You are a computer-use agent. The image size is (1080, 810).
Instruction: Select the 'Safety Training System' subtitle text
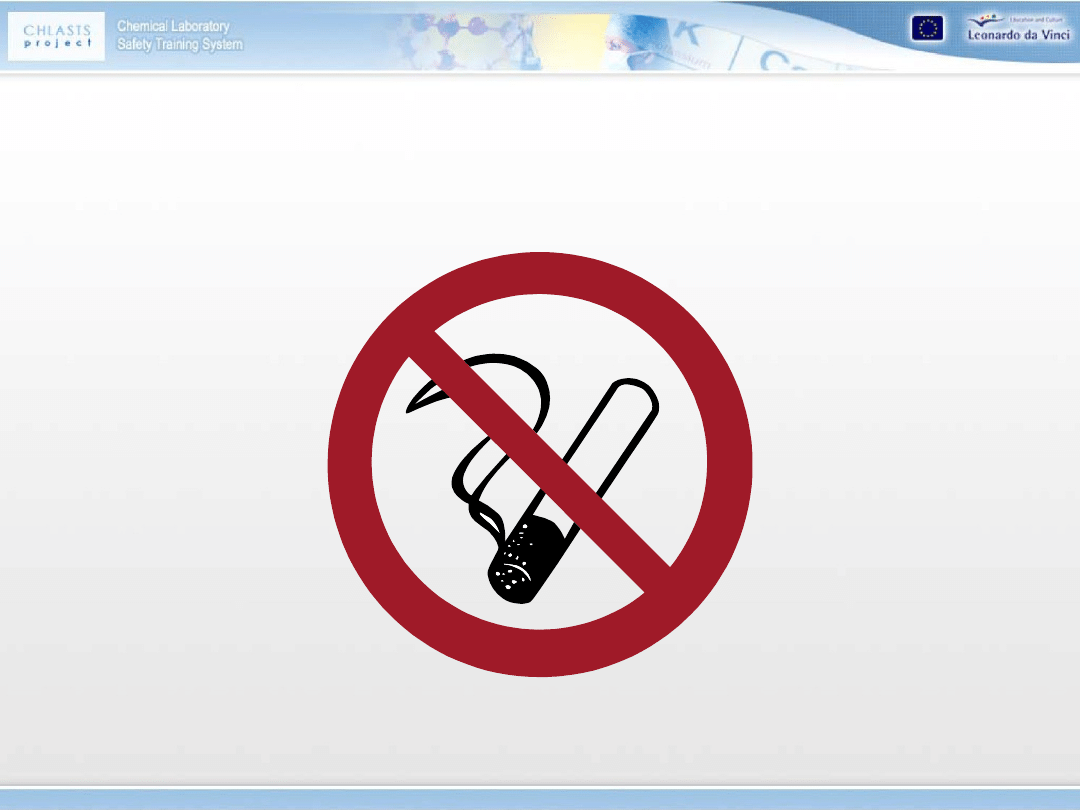click(179, 45)
